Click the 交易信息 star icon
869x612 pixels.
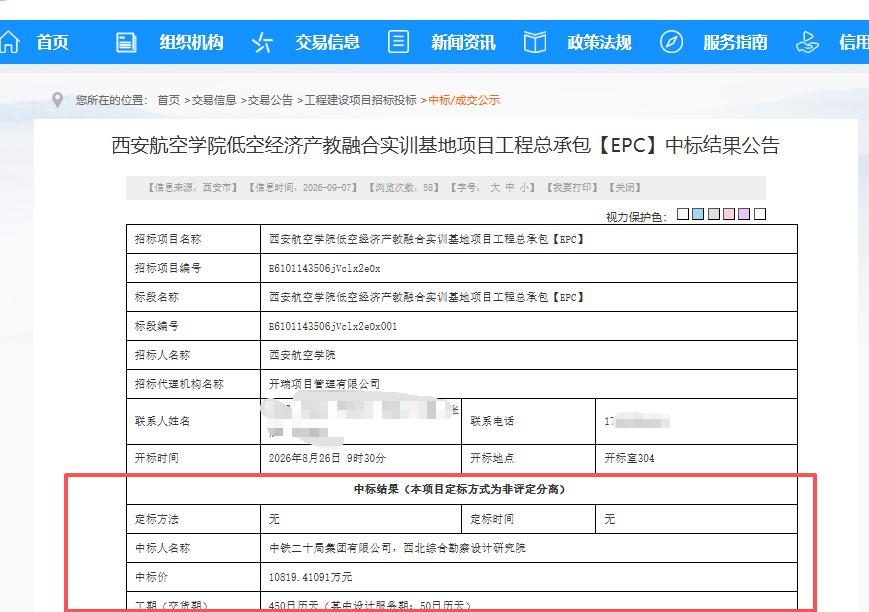pyautogui.click(x=262, y=42)
